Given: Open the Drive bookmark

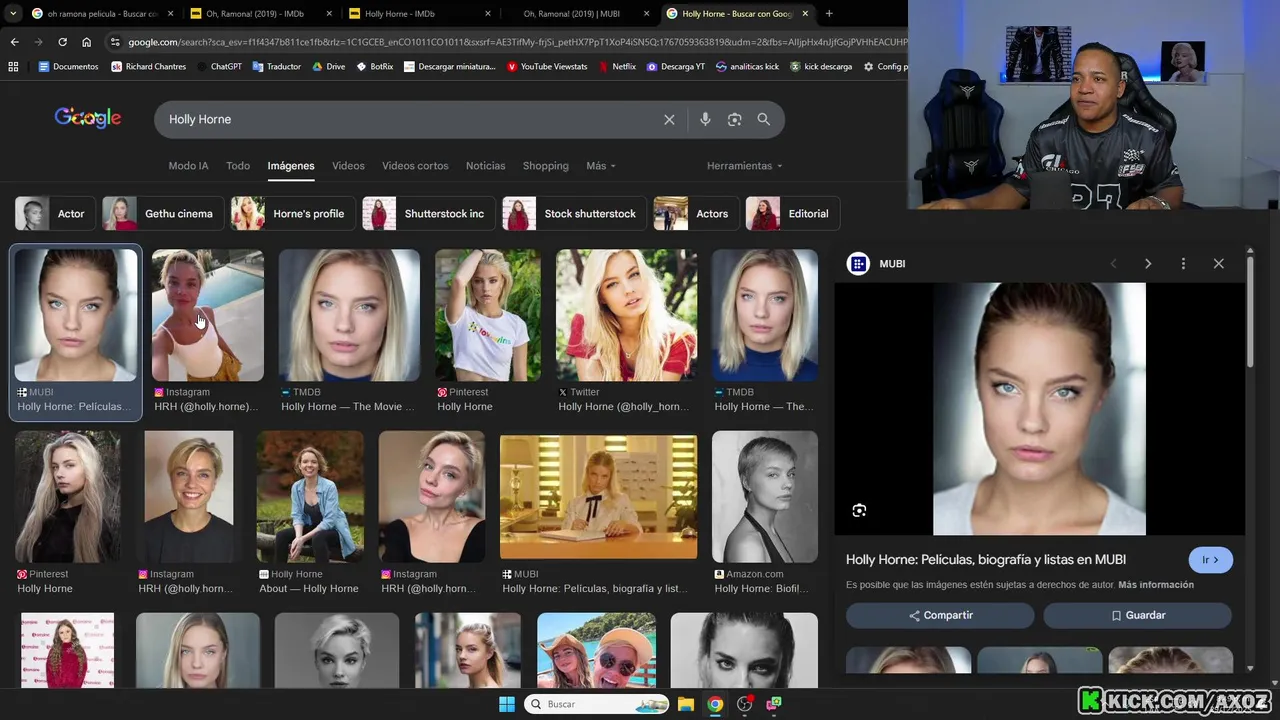Looking at the screenshot, I should tap(328, 66).
